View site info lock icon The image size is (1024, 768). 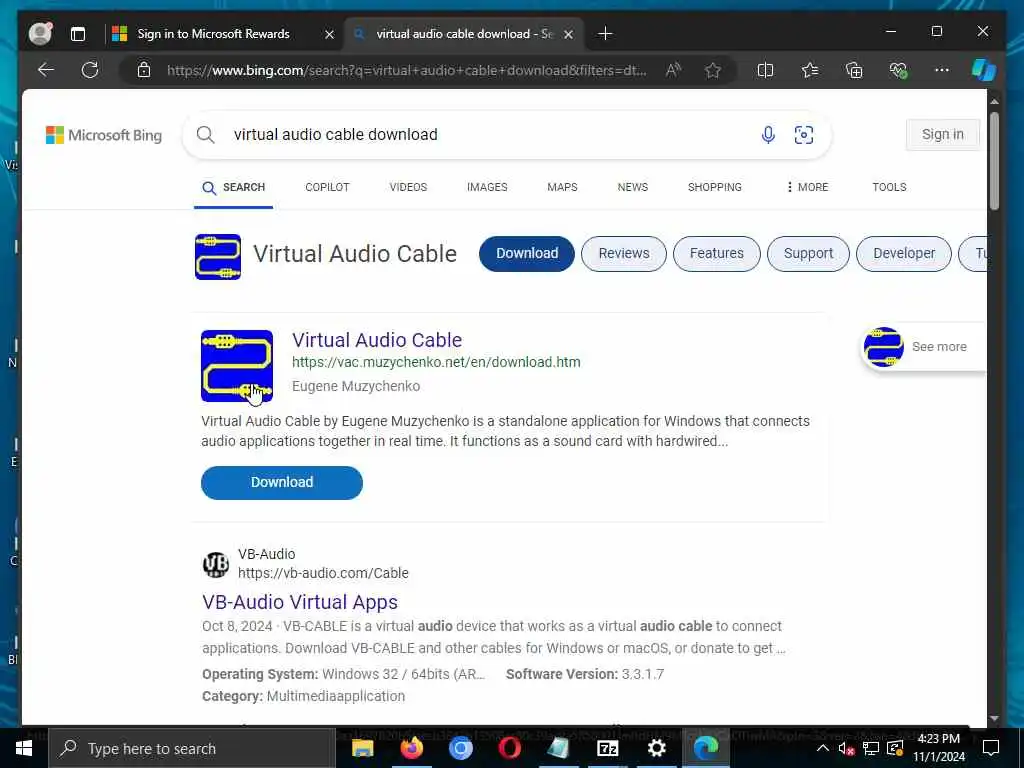144,70
